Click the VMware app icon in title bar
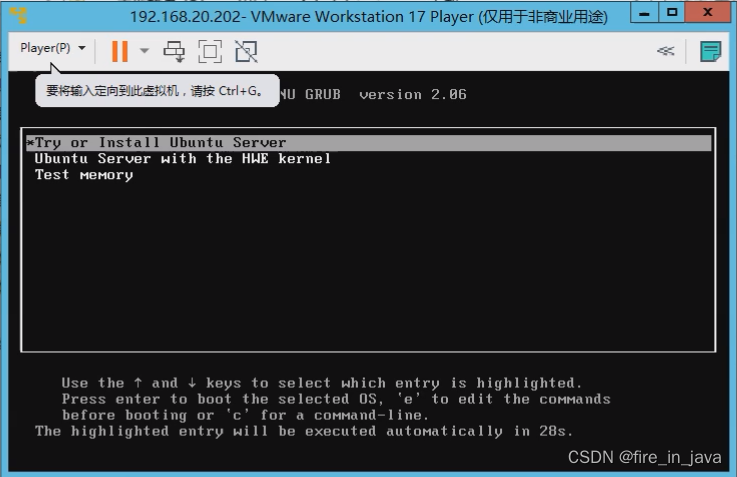The image size is (737, 477). (18, 16)
